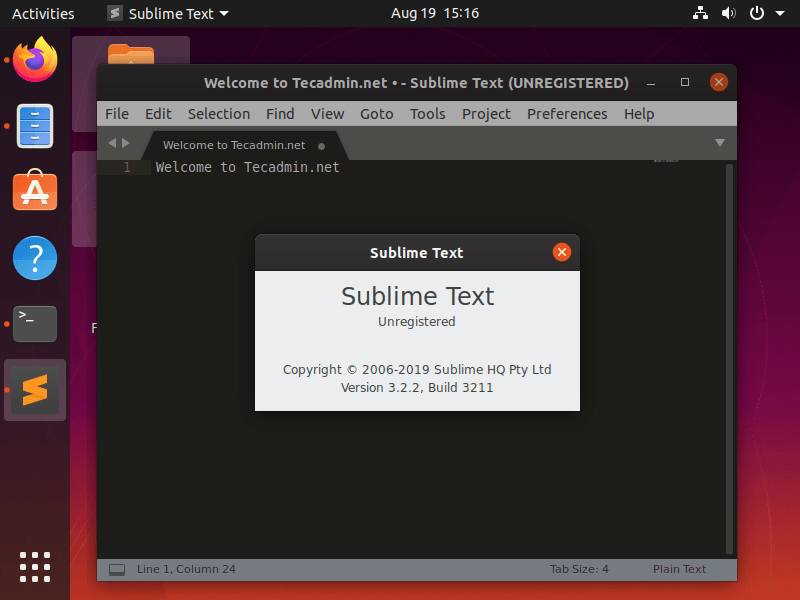Click the Sublime Text dock icon
800x600 pixels.
(35, 390)
